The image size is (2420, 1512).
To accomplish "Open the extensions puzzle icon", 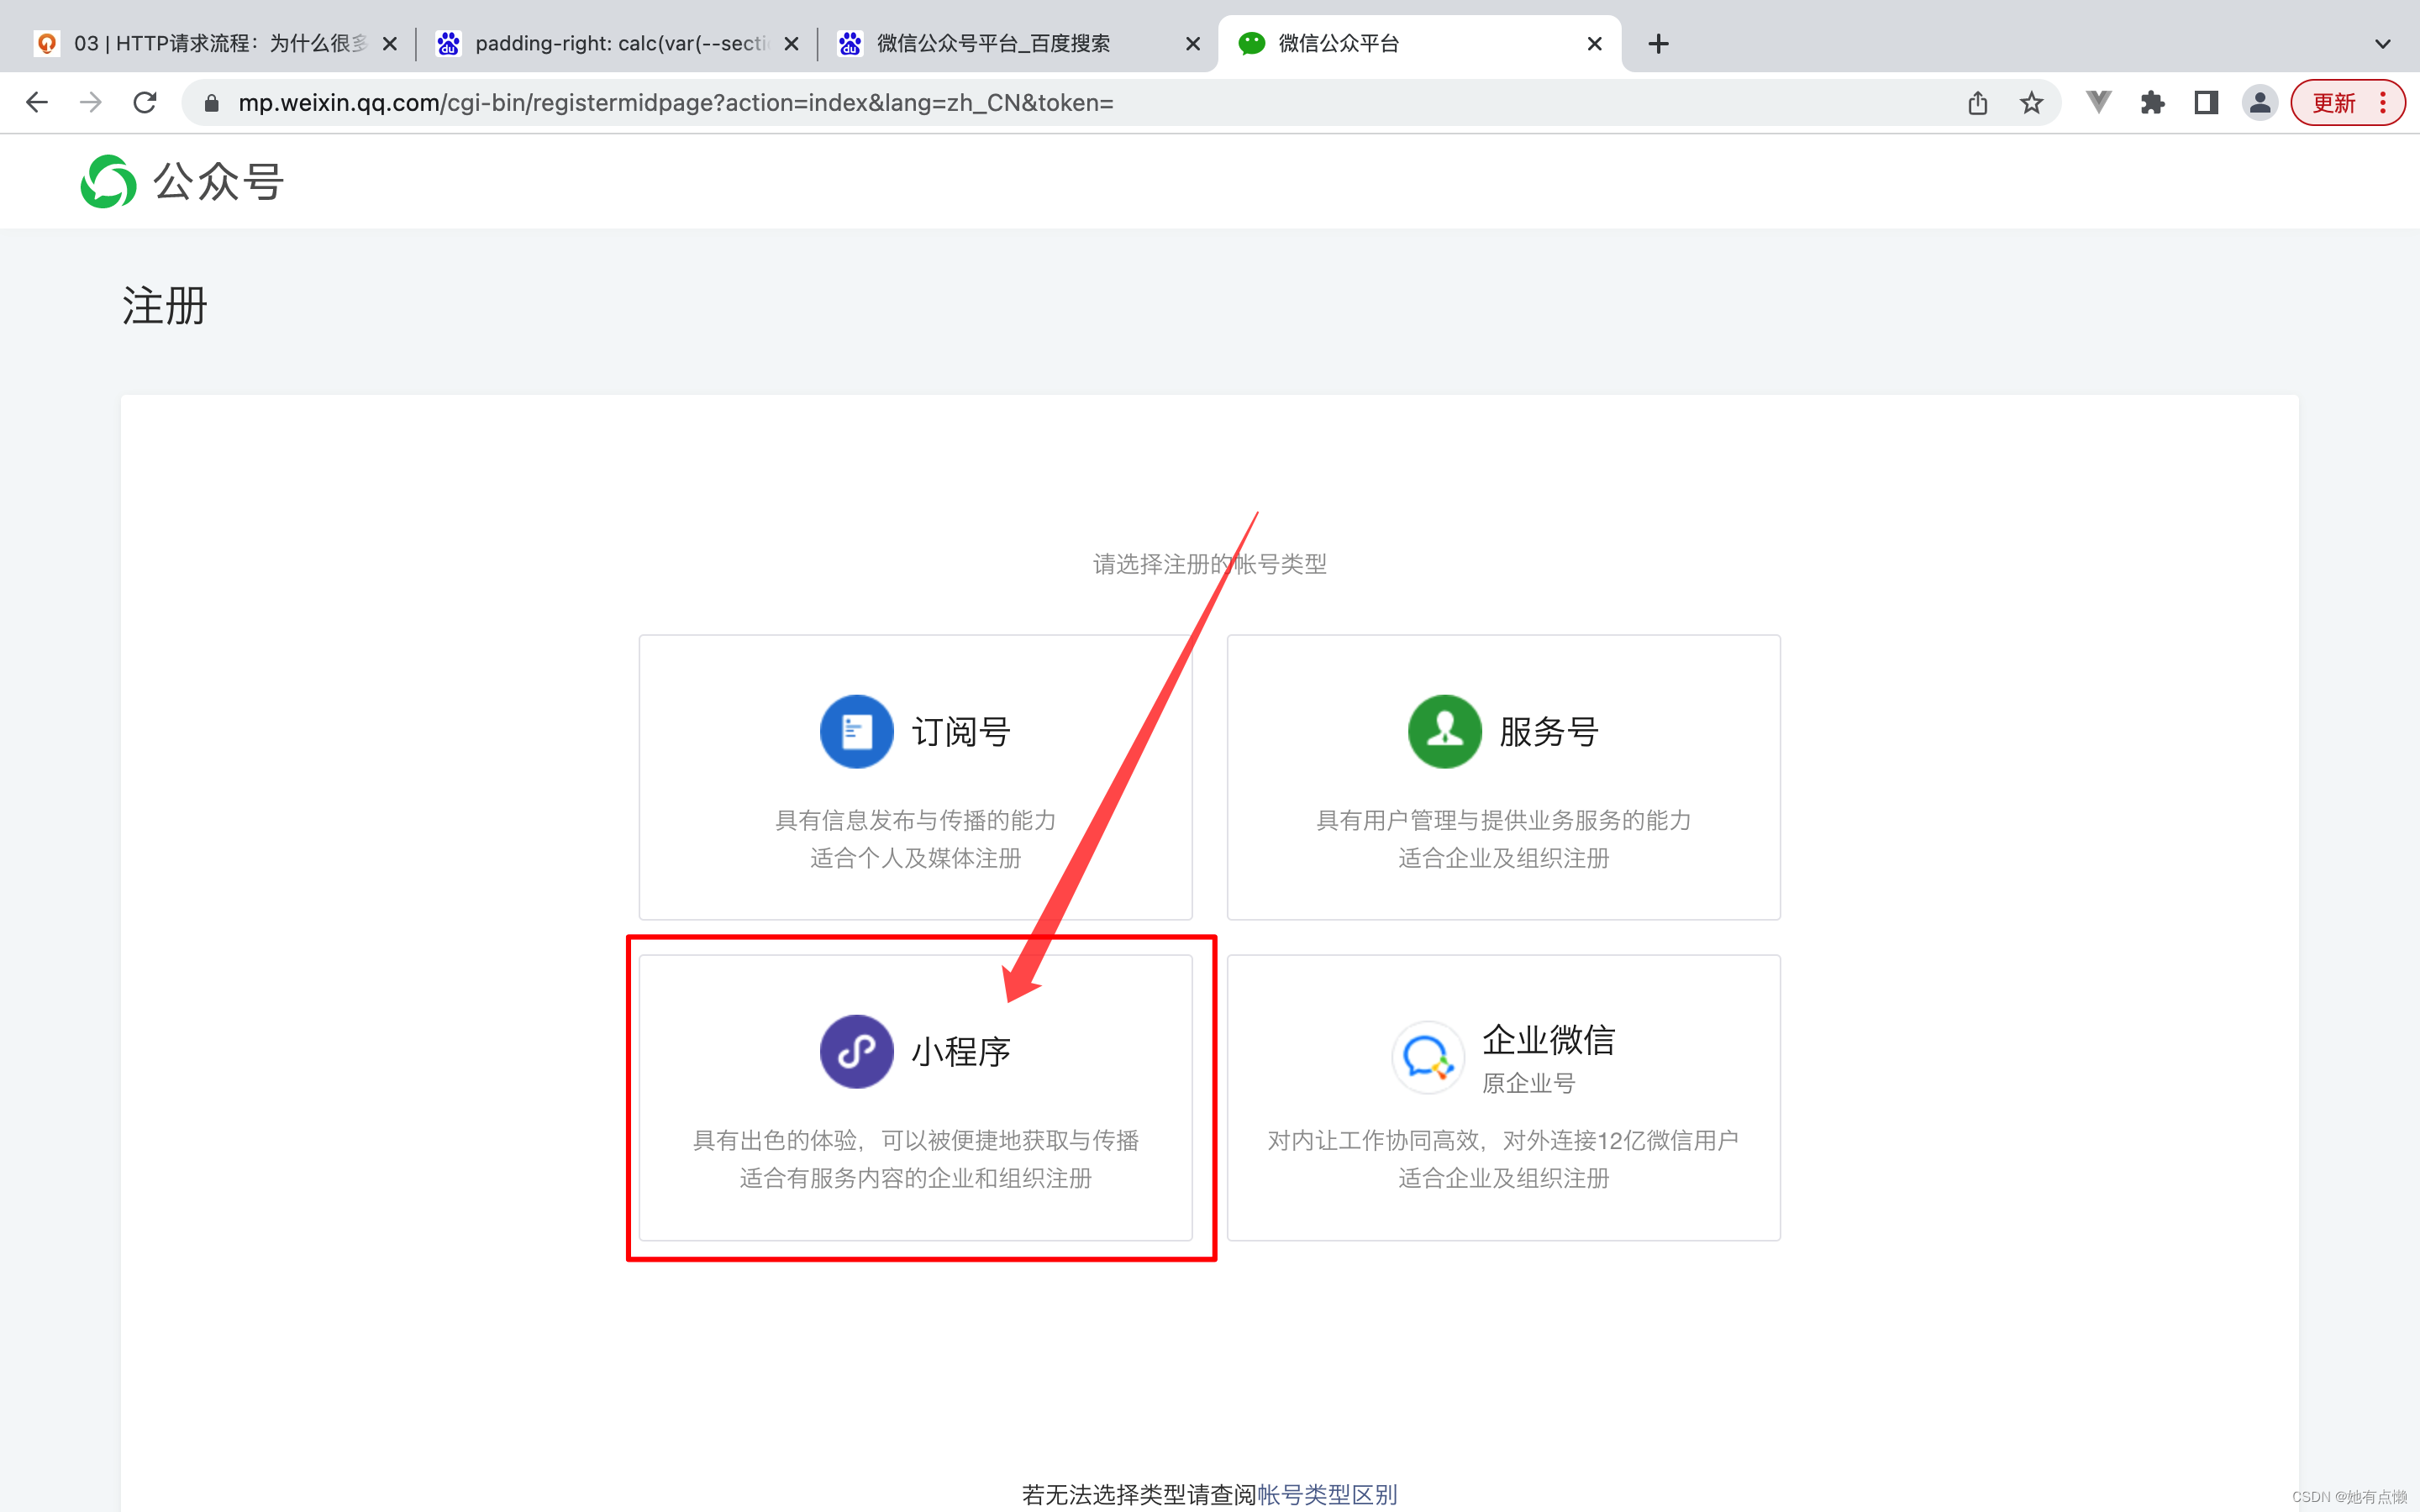I will pyautogui.click(x=2152, y=103).
